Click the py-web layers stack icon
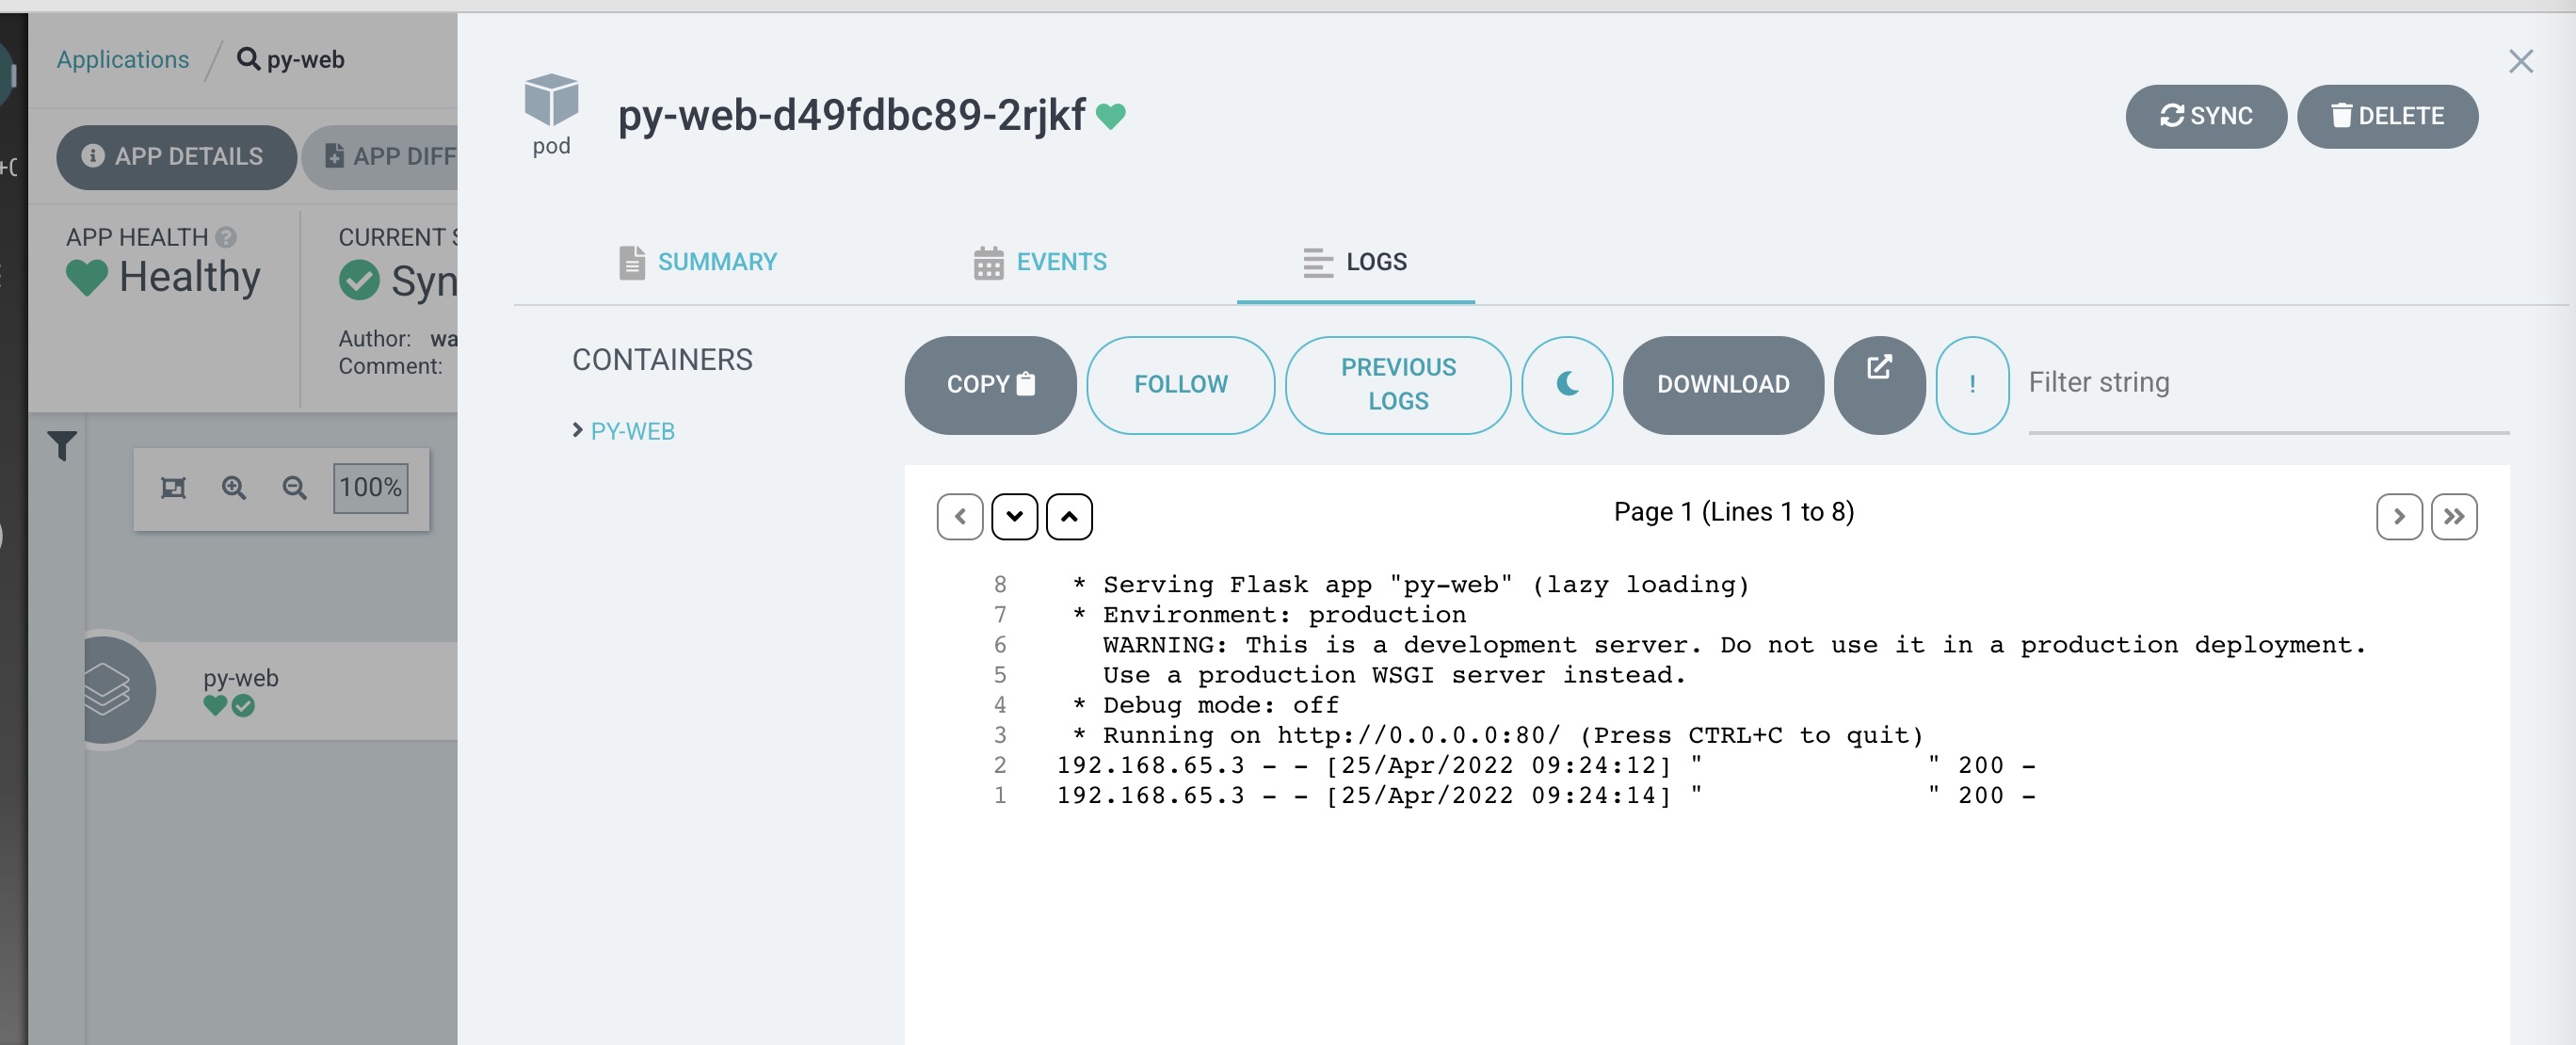 point(106,690)
